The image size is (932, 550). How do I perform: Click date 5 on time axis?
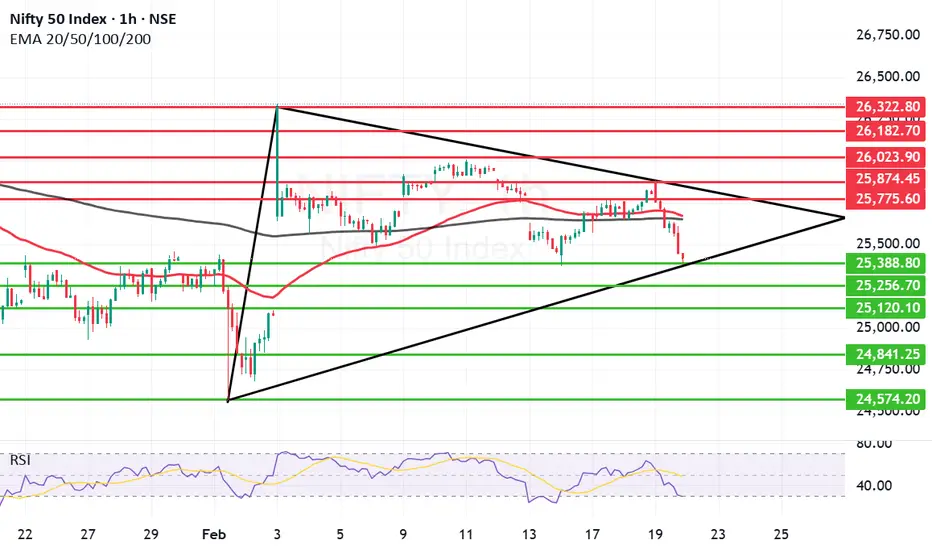(x=340, y=535)
